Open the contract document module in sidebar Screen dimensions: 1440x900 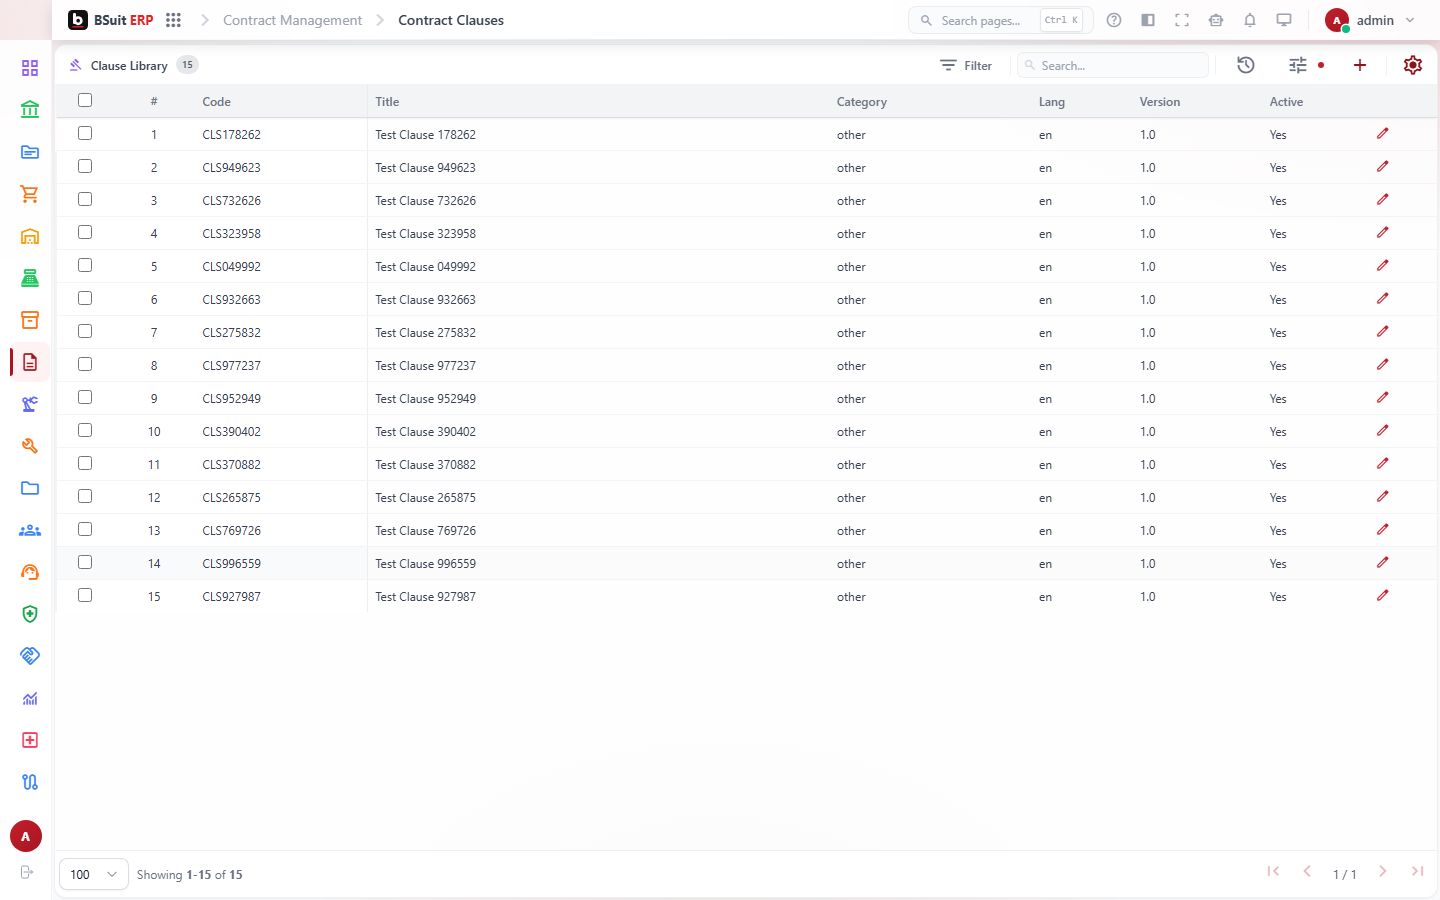30,362
